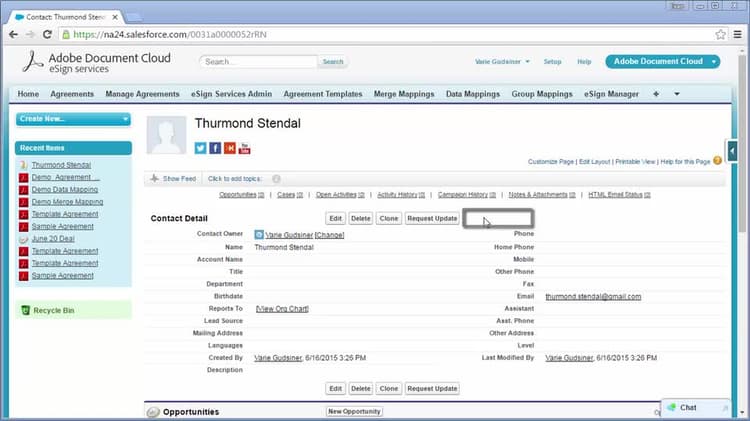Click the Facebook social icon
The height and width of the screenshot is (421, 750).
(x=215, y=148)
